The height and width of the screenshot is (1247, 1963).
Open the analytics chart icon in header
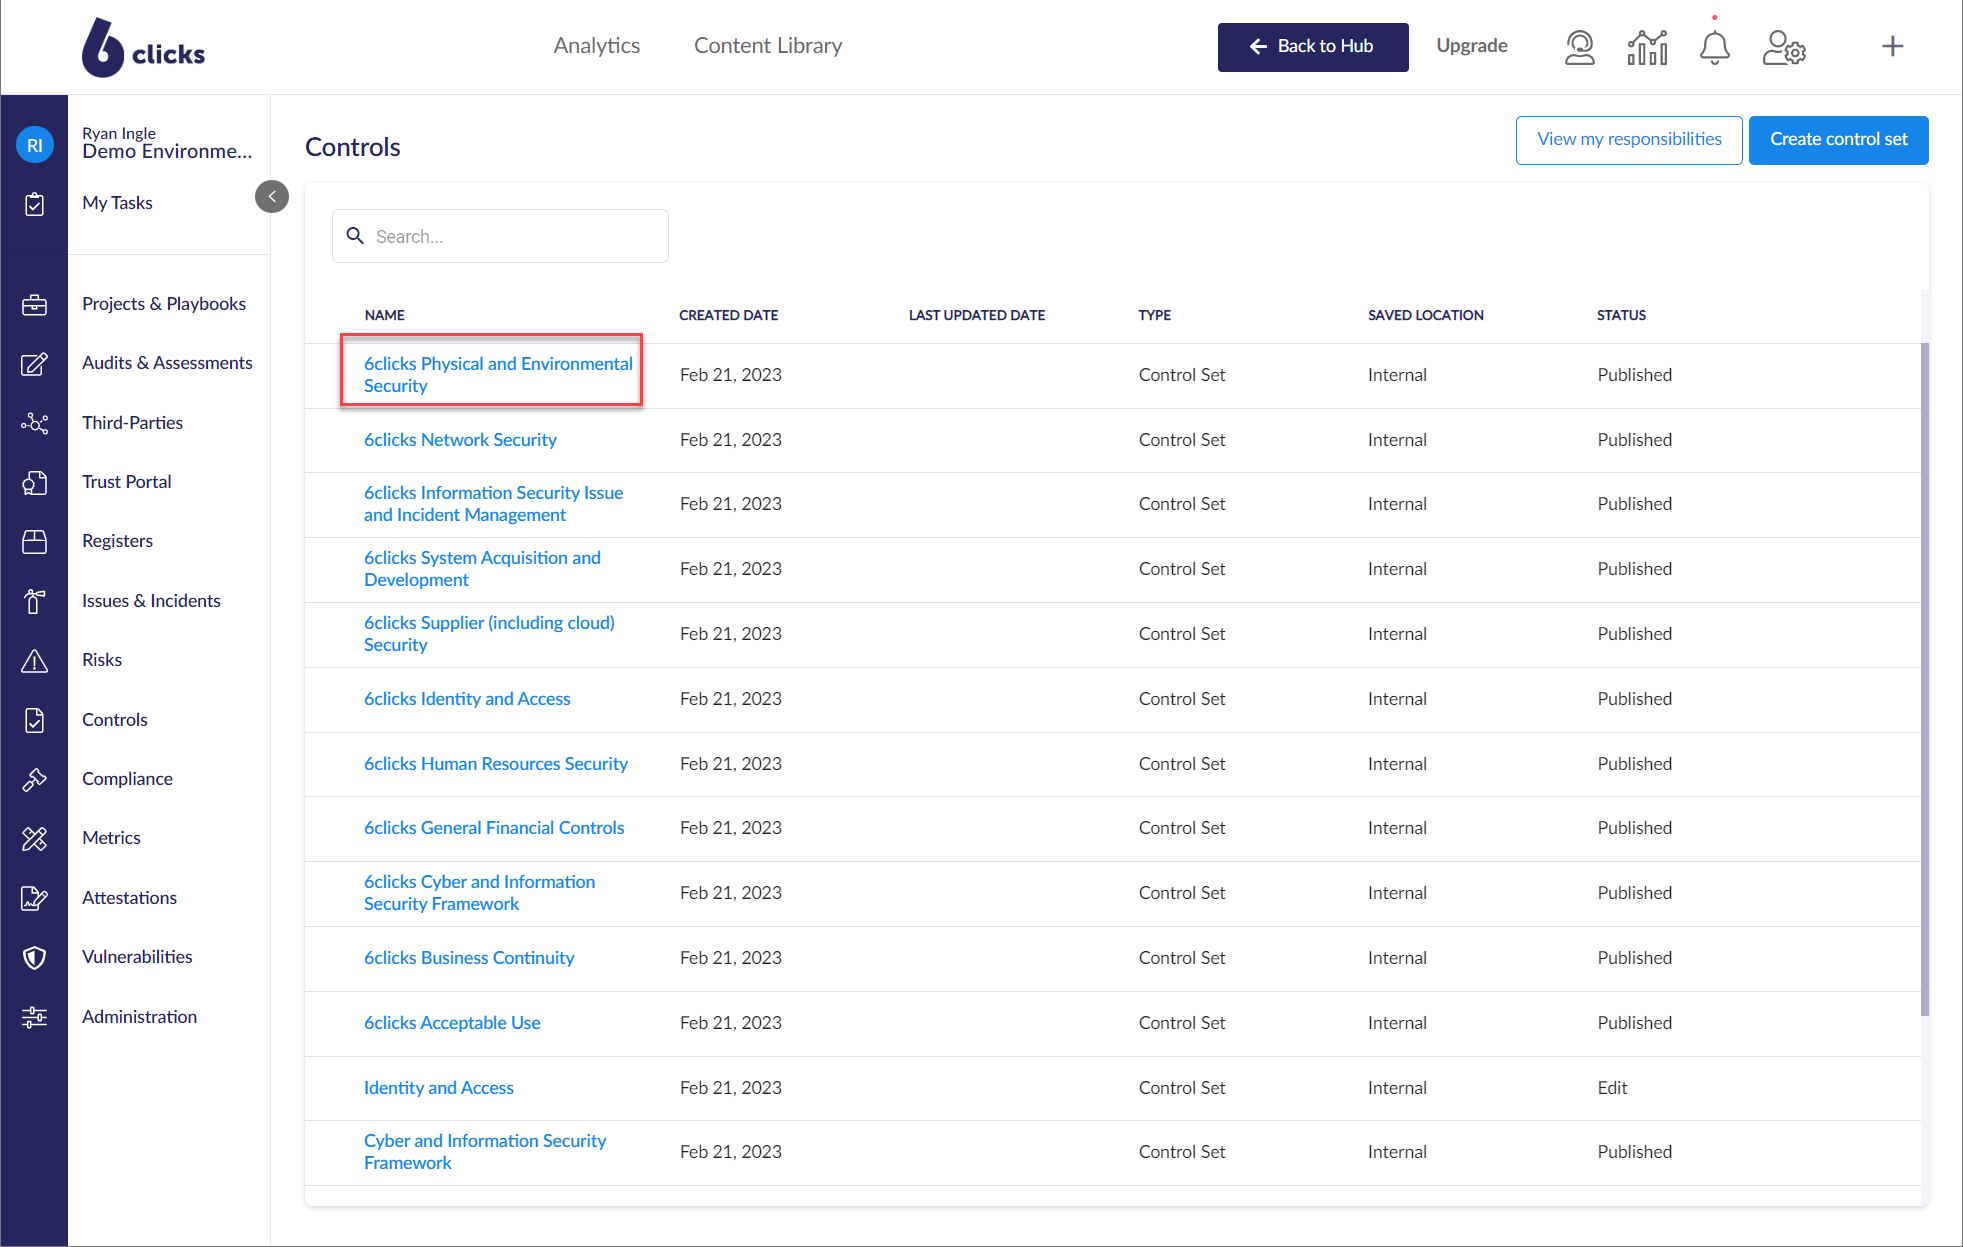pos(1647,47)
